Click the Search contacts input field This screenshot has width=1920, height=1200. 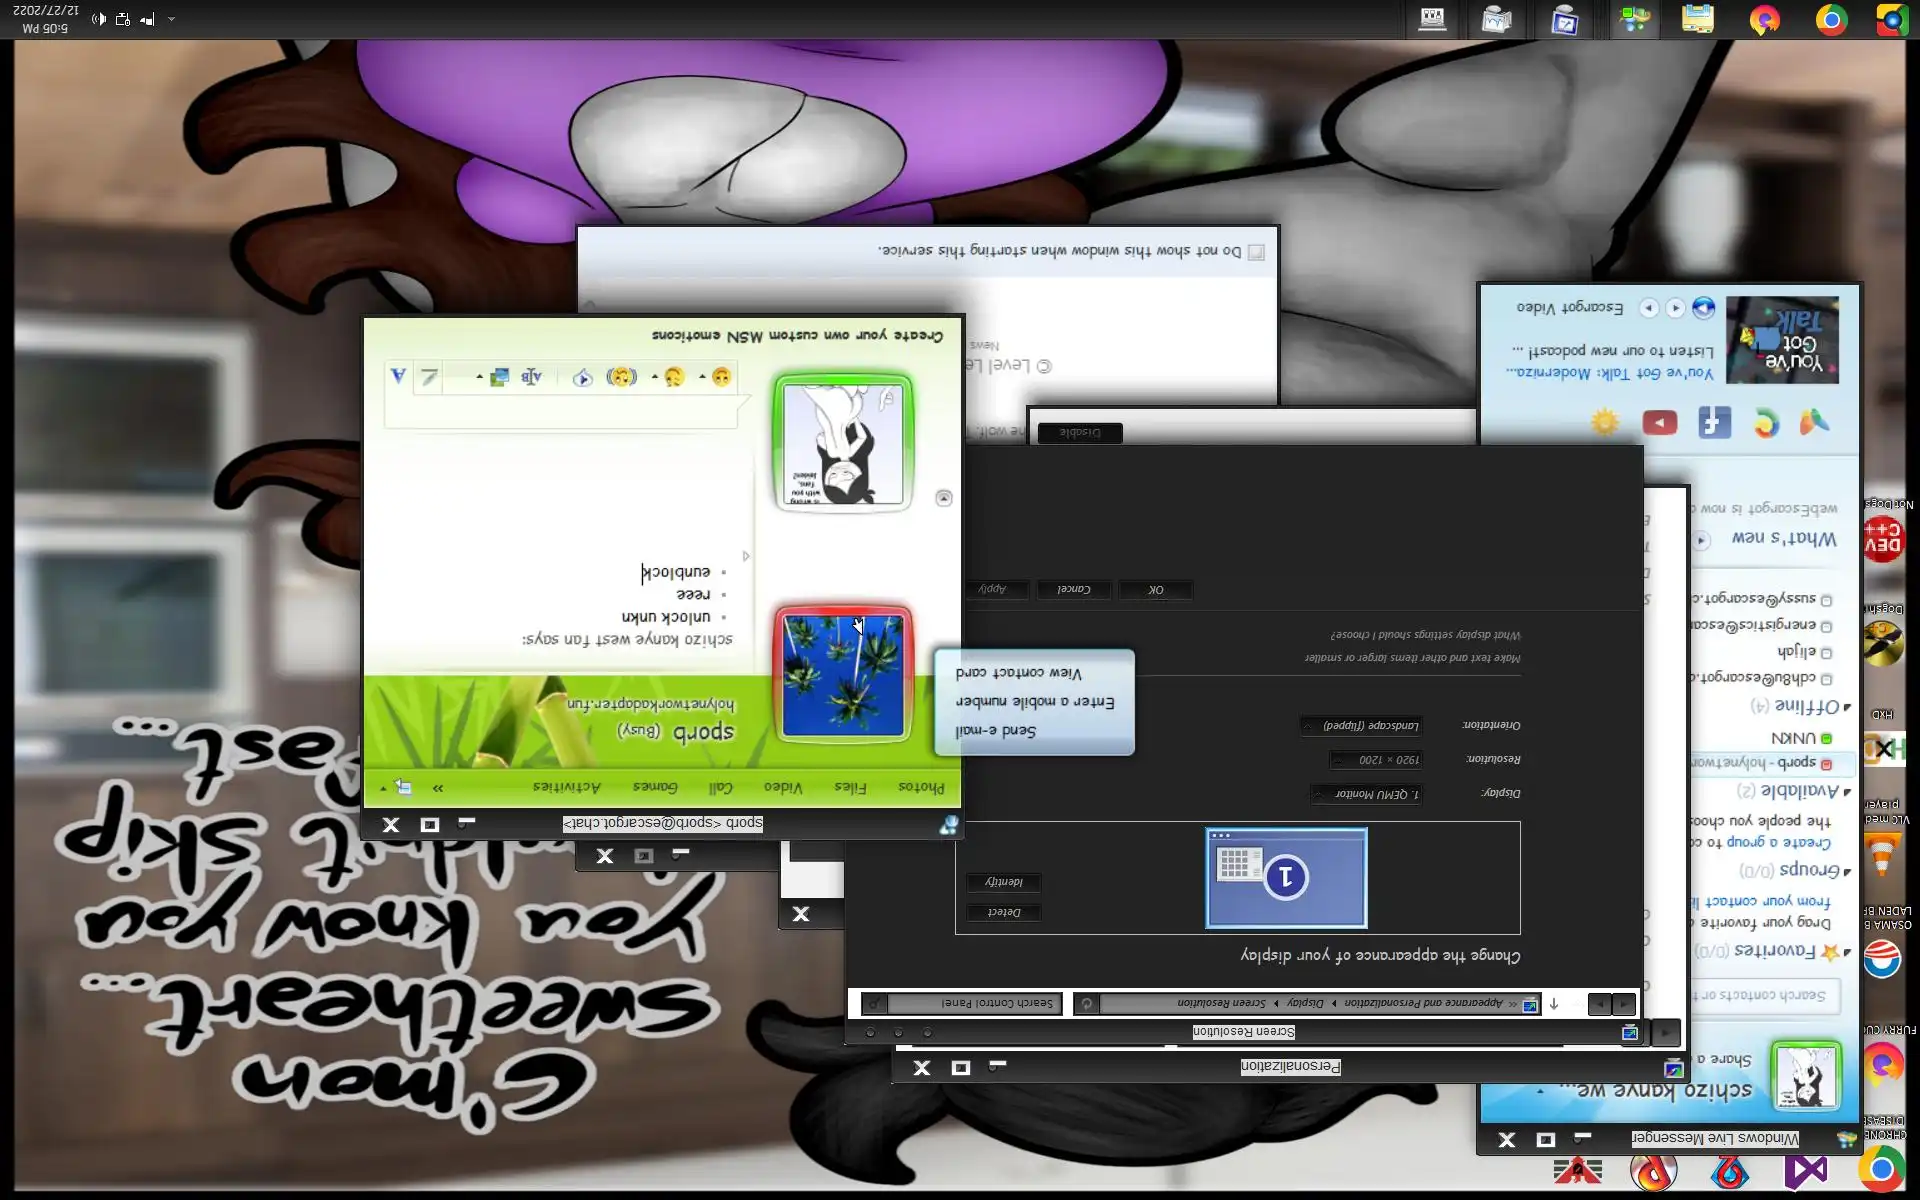1765,995
